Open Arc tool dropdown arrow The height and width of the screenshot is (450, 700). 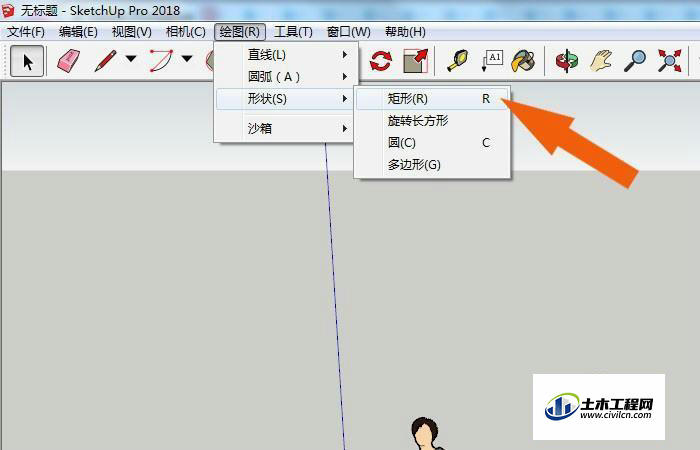click(x=187, y=58)
